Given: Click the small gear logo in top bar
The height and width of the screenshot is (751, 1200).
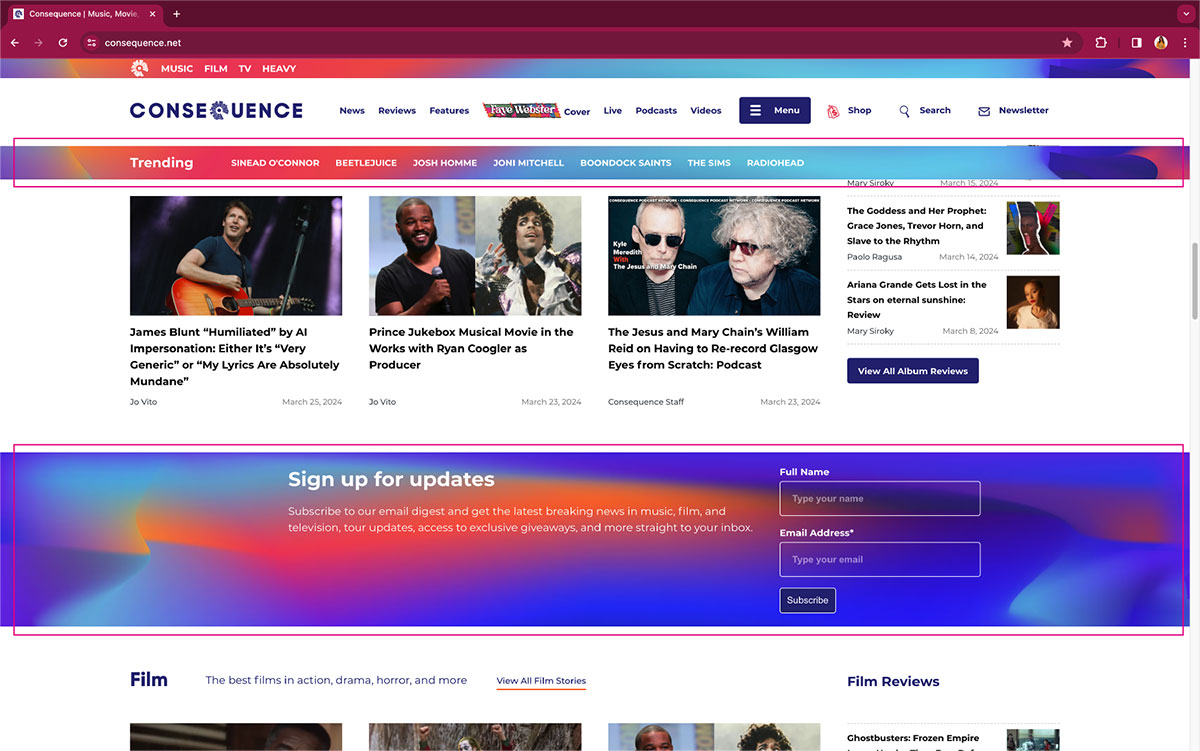Looking at the screenshot, I should (139, 68).
